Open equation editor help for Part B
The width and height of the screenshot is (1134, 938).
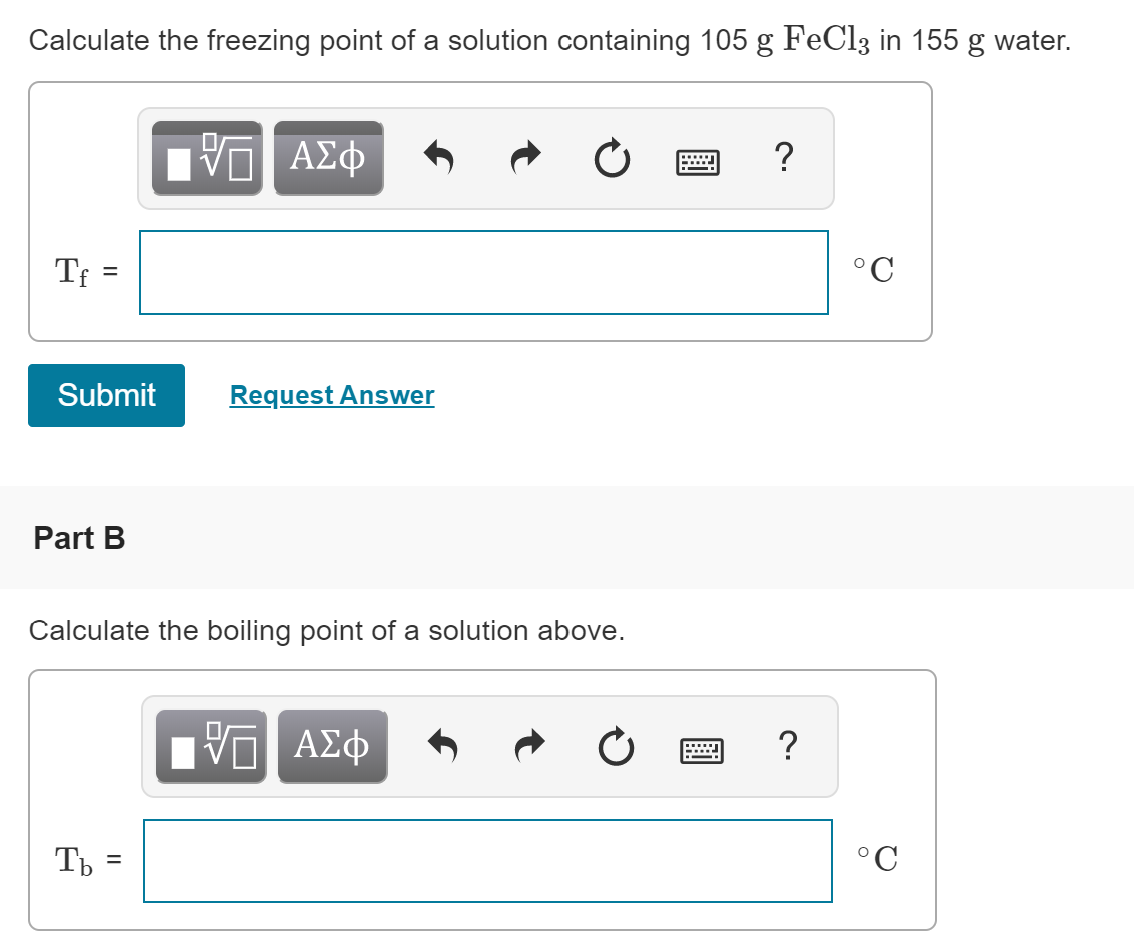coord(790,745)
